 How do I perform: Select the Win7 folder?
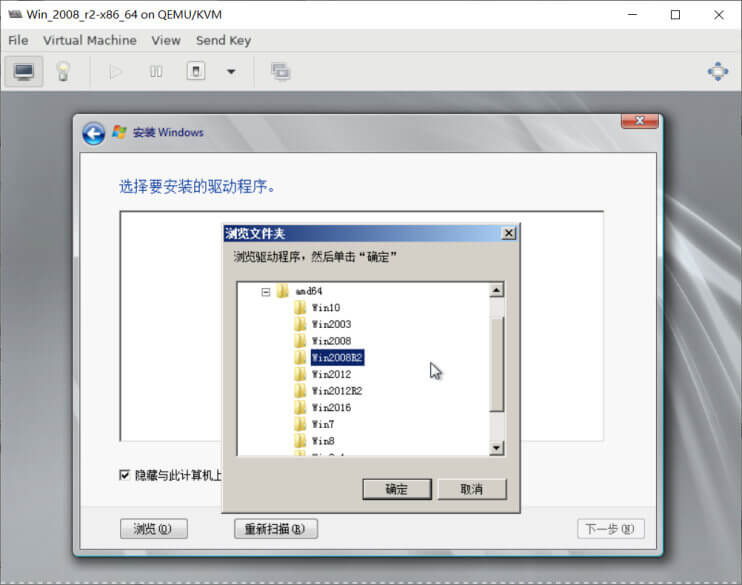(x=323, y=424)
